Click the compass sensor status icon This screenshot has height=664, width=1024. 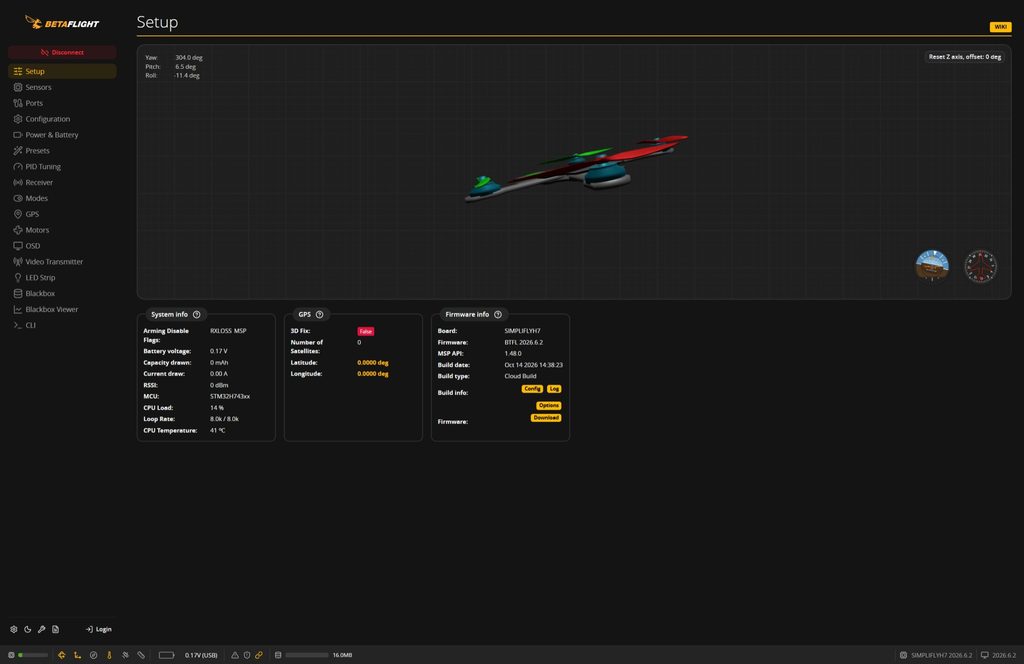[93, 655]
